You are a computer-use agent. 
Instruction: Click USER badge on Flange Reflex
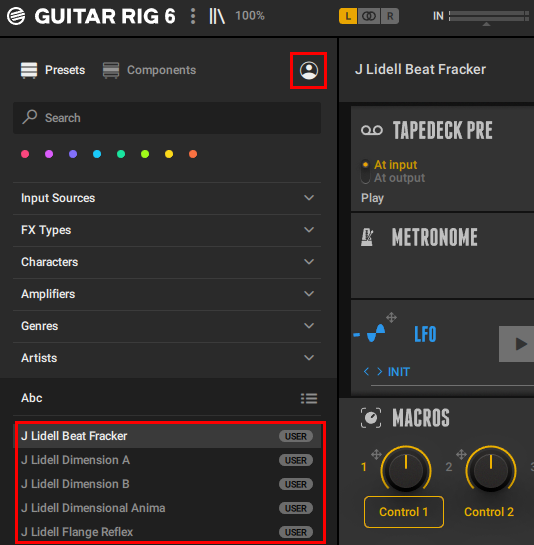click(x=296, y=532)
